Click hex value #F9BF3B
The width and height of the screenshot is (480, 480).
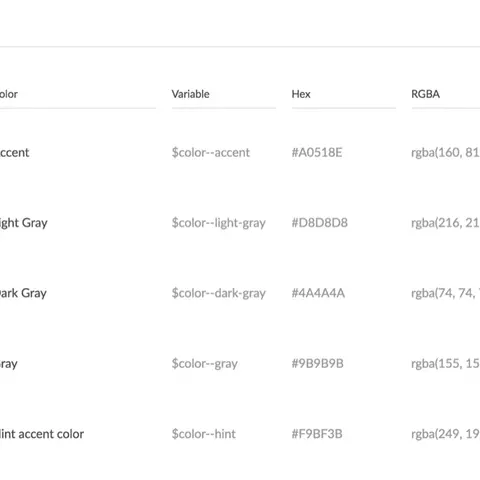317,434
